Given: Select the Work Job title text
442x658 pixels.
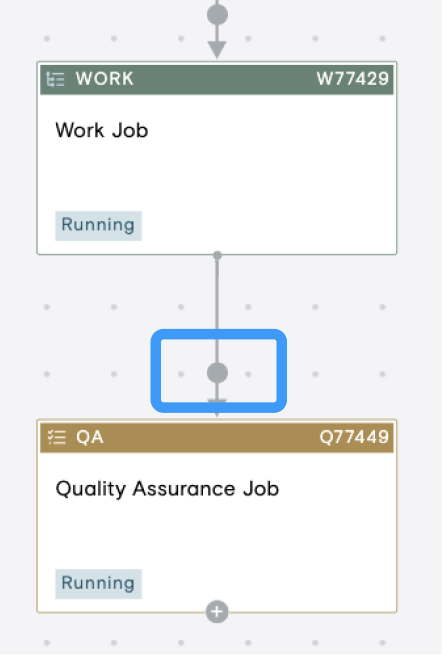Looking at the screenshot, I should coord(102,130).
